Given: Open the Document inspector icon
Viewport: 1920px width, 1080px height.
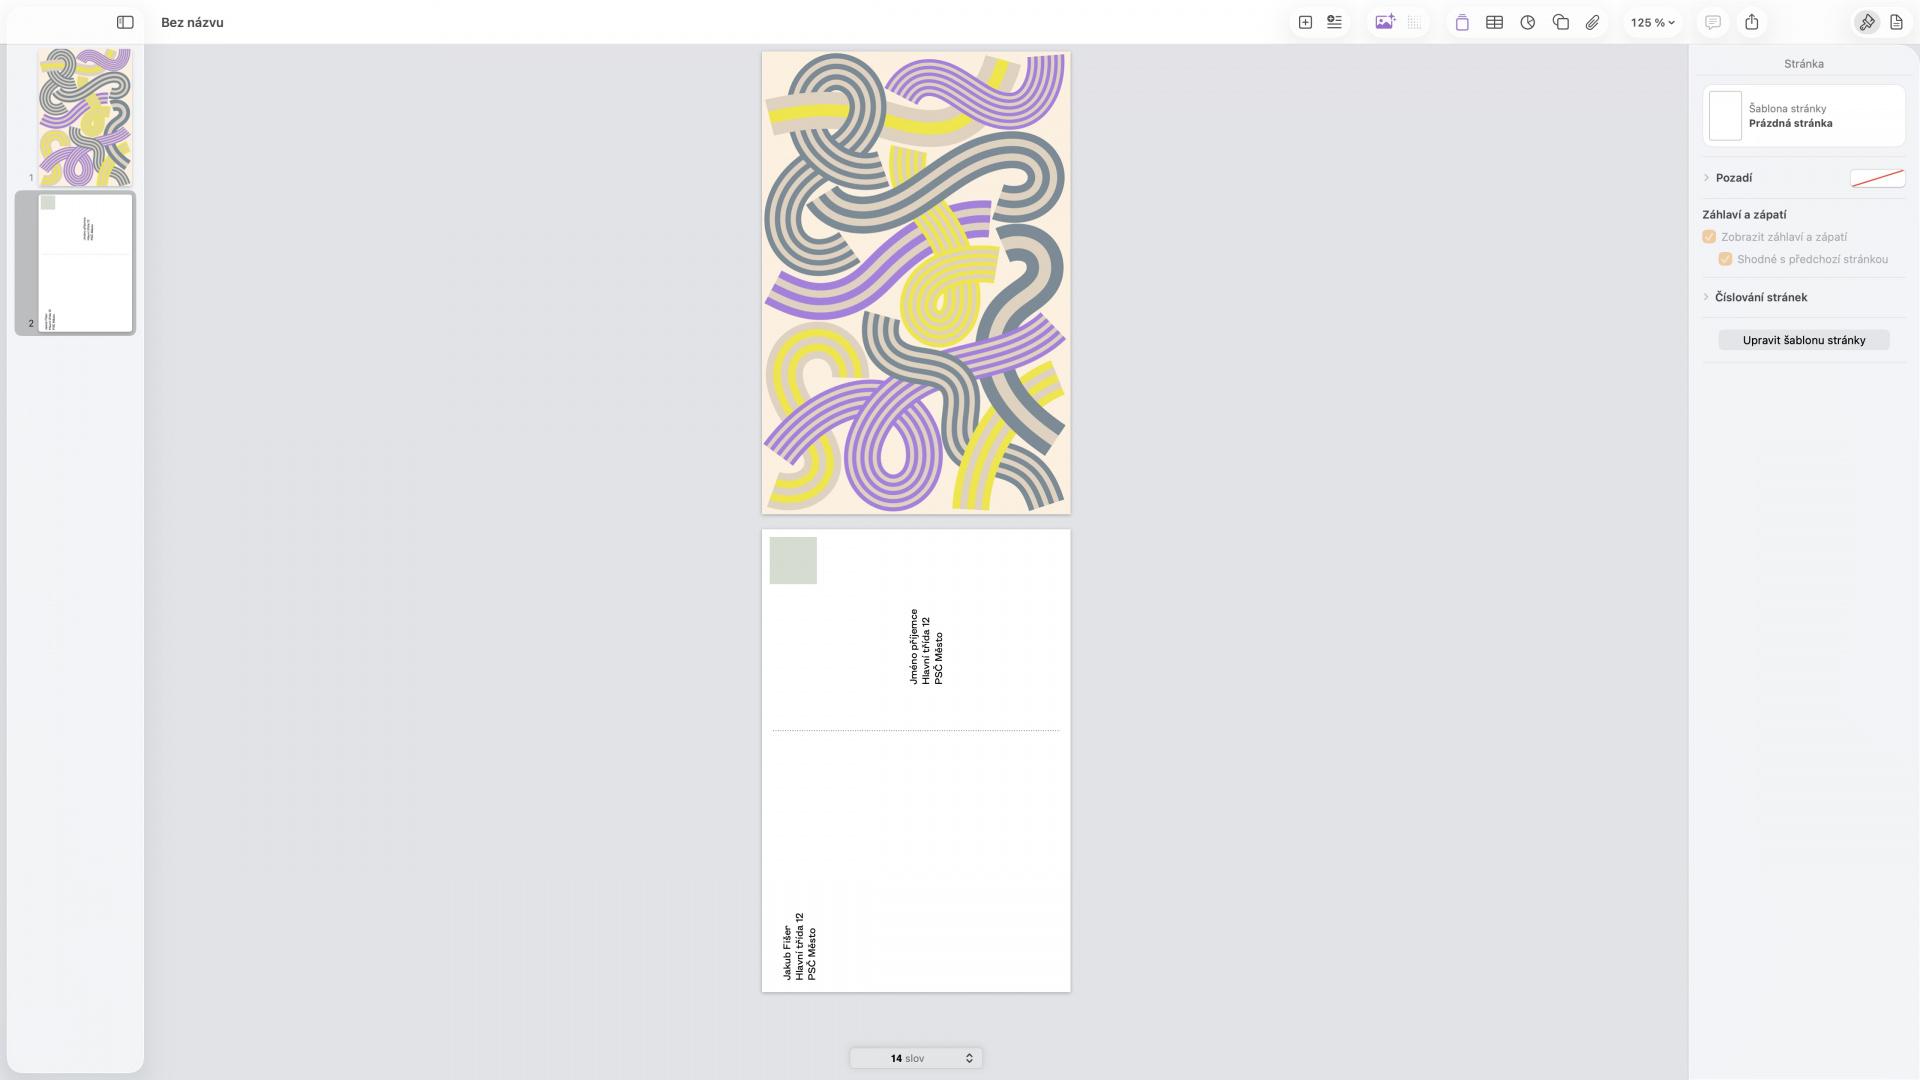Looking at the screenshot, I should pos(1896,22).
